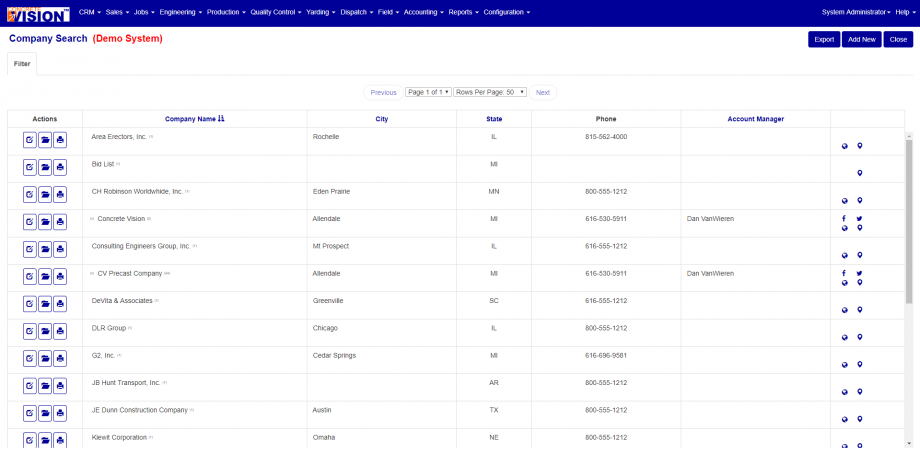Go to the Next page
This screenshot has width=920, height=455.
(x=543, y=93)
